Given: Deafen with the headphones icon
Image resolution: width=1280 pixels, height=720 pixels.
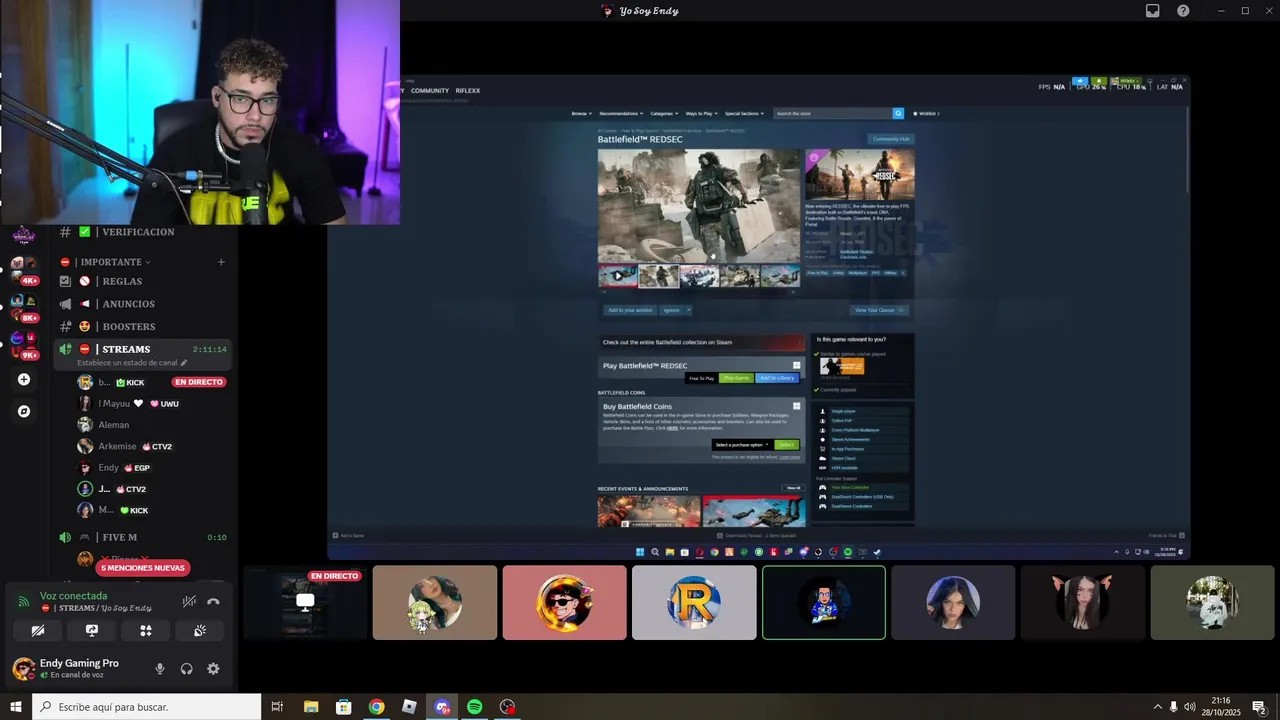Looking at the screenshot, I should (187, 669).
